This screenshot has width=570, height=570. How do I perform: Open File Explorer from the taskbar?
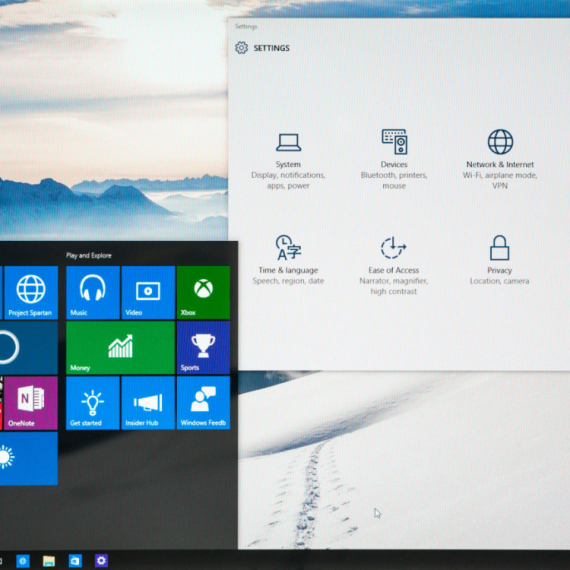click(x=49, y=561)
